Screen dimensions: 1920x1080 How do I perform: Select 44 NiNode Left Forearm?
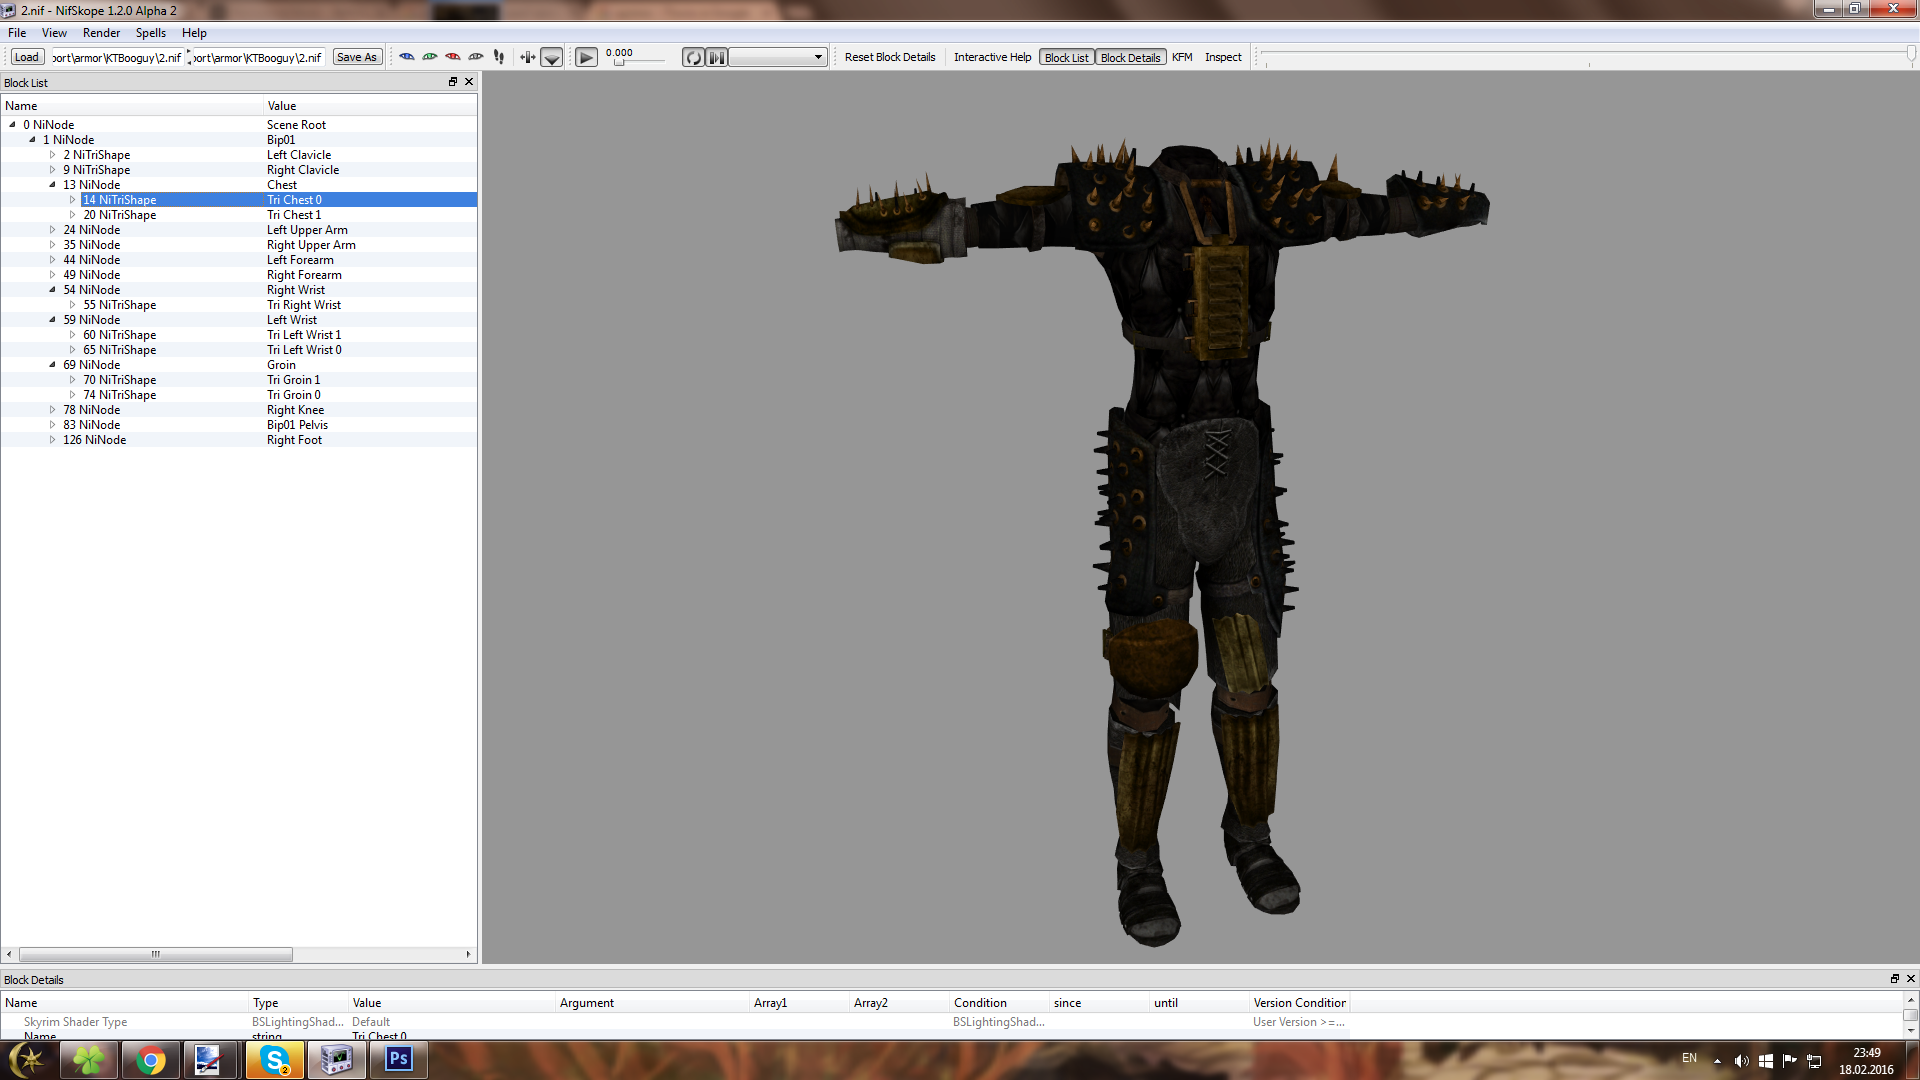[x=239, y=260]
